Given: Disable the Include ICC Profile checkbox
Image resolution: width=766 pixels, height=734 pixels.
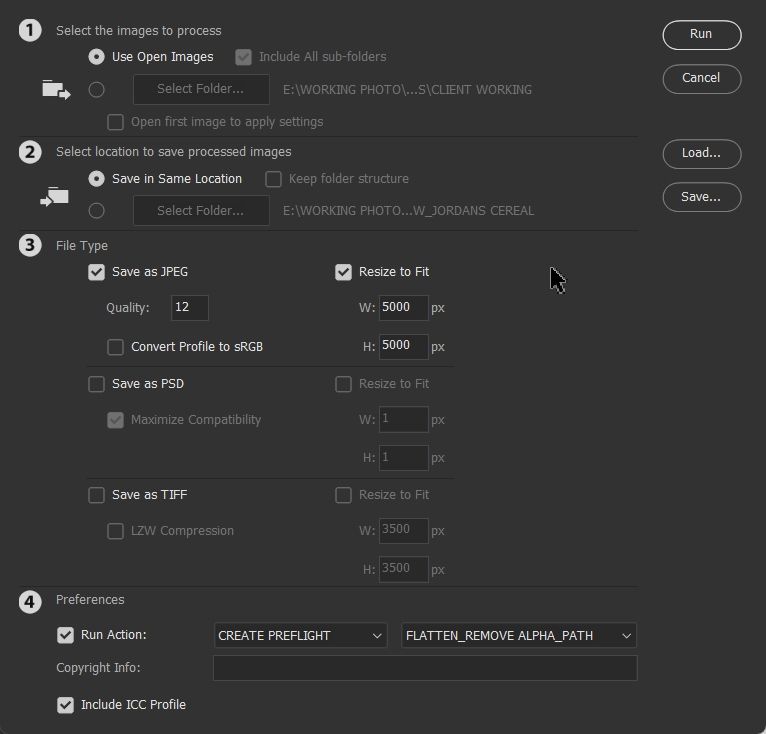Looking at the screenshot, I should [66, 705].
